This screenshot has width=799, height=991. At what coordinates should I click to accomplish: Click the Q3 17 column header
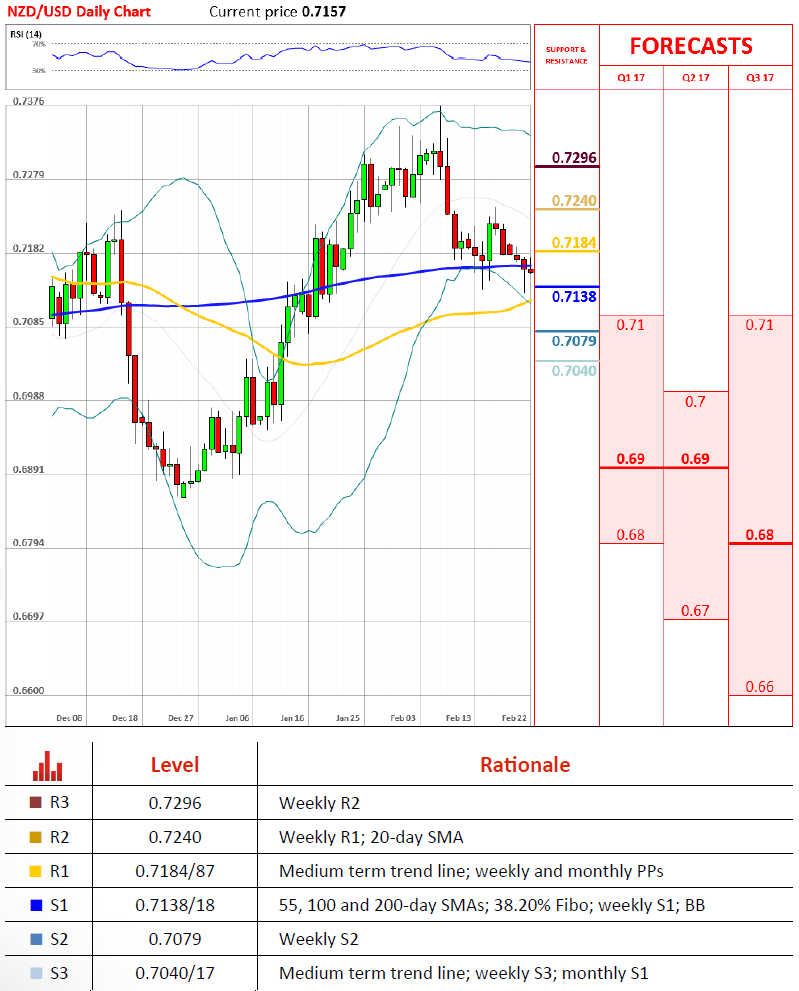[760, 78]
